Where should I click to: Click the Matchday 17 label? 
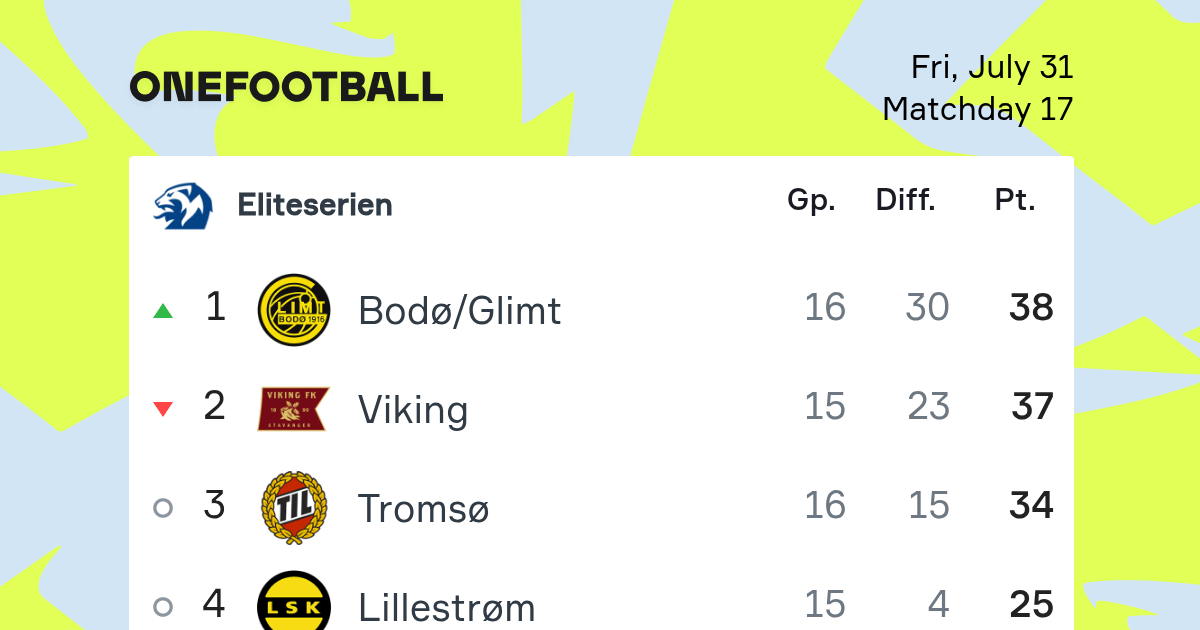[x=978, y=109]
